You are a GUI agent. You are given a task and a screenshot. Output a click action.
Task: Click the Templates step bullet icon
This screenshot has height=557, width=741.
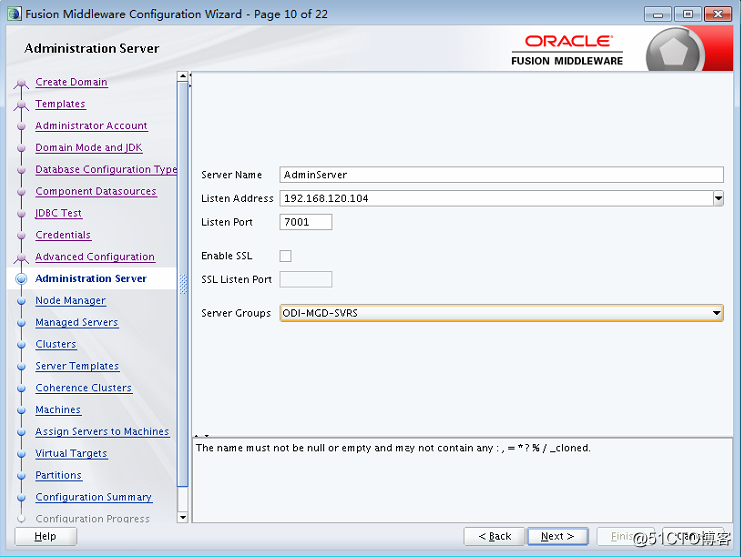(x=21, y=105)
